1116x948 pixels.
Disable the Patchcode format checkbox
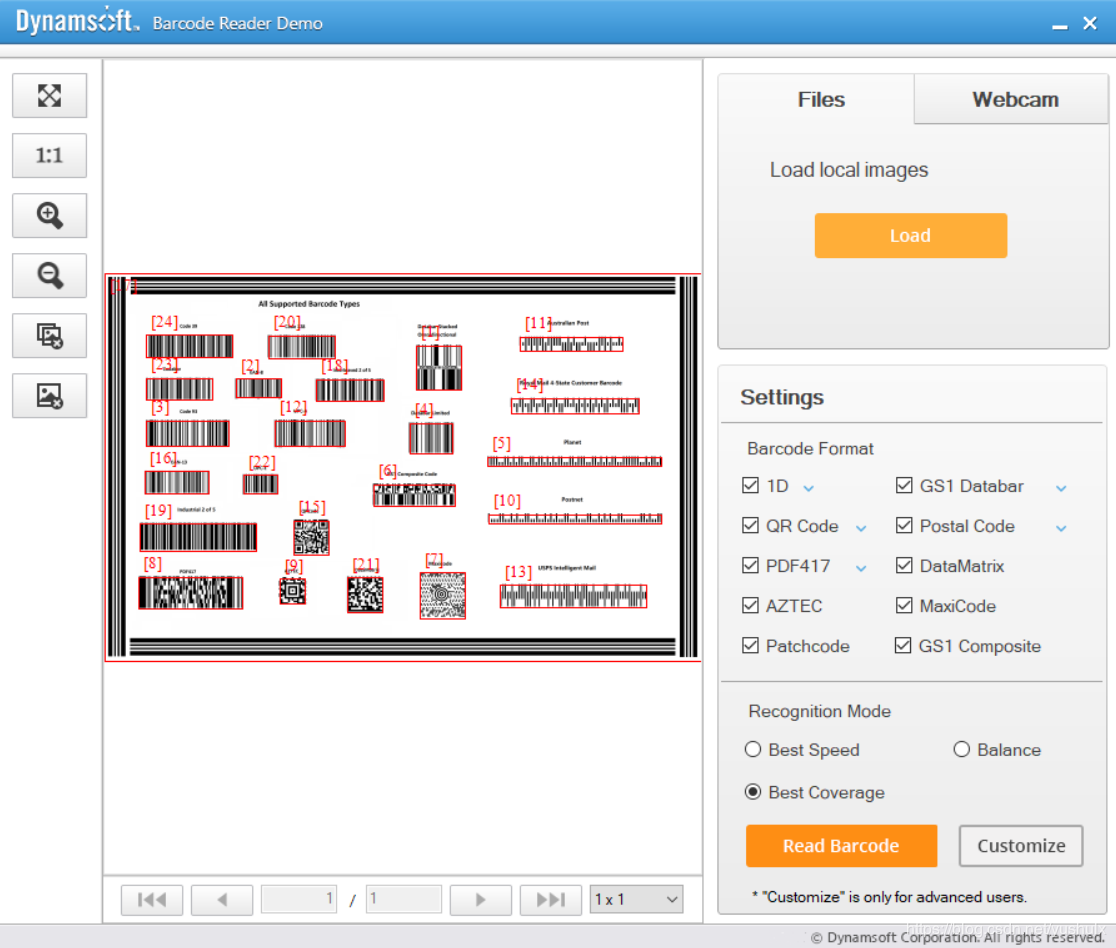tap(750, 646)
